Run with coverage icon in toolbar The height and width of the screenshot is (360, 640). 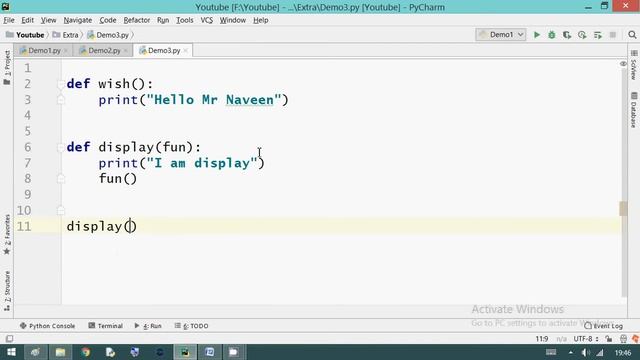point(567,35)
